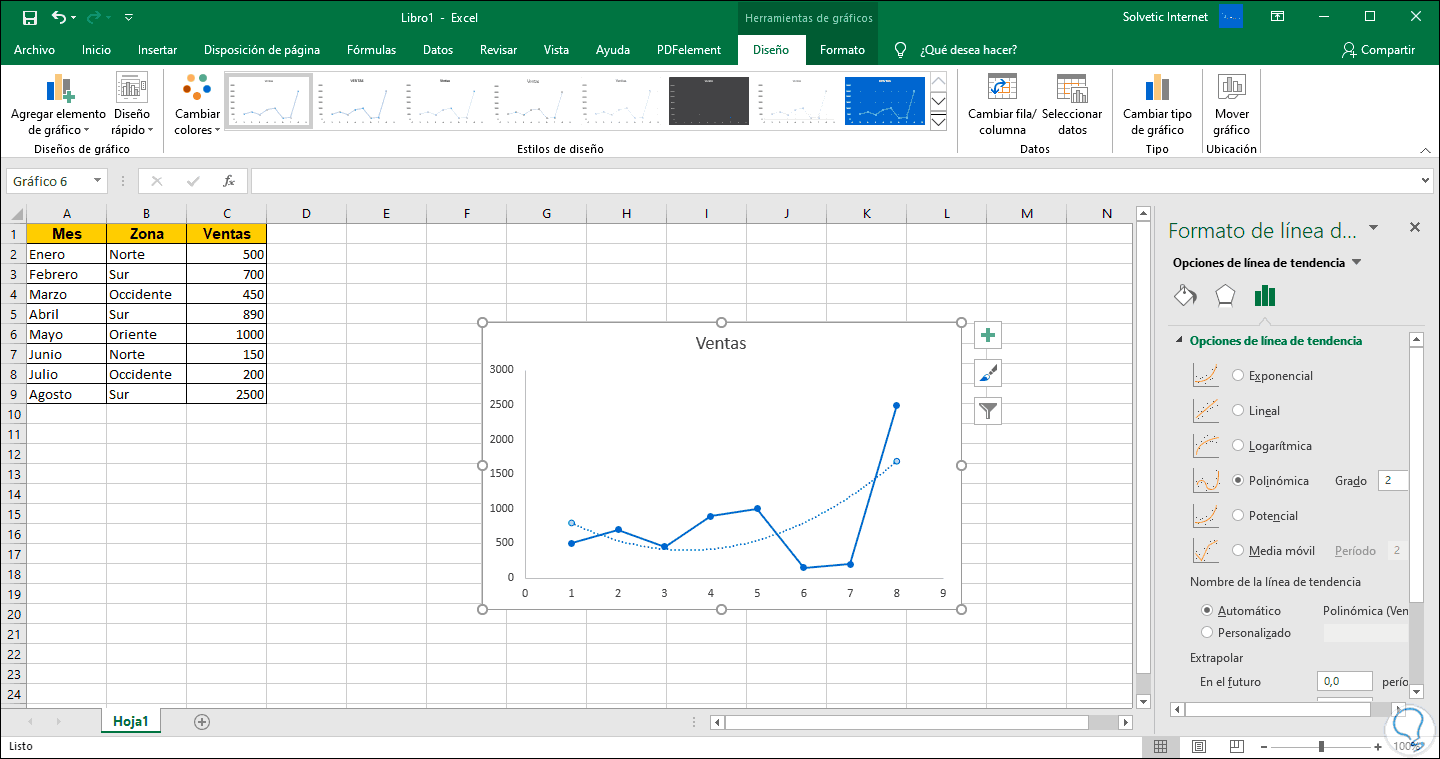Click the Grado degree input field
Screen dimensions: 1440x759
[1393, 481]
